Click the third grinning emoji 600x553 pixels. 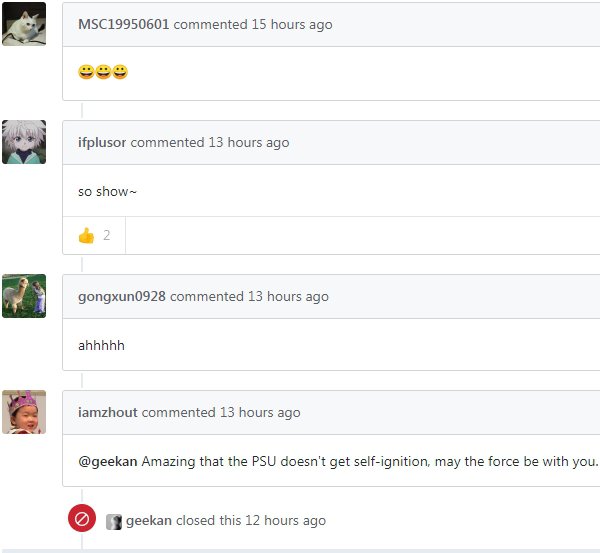coord(120,72)
